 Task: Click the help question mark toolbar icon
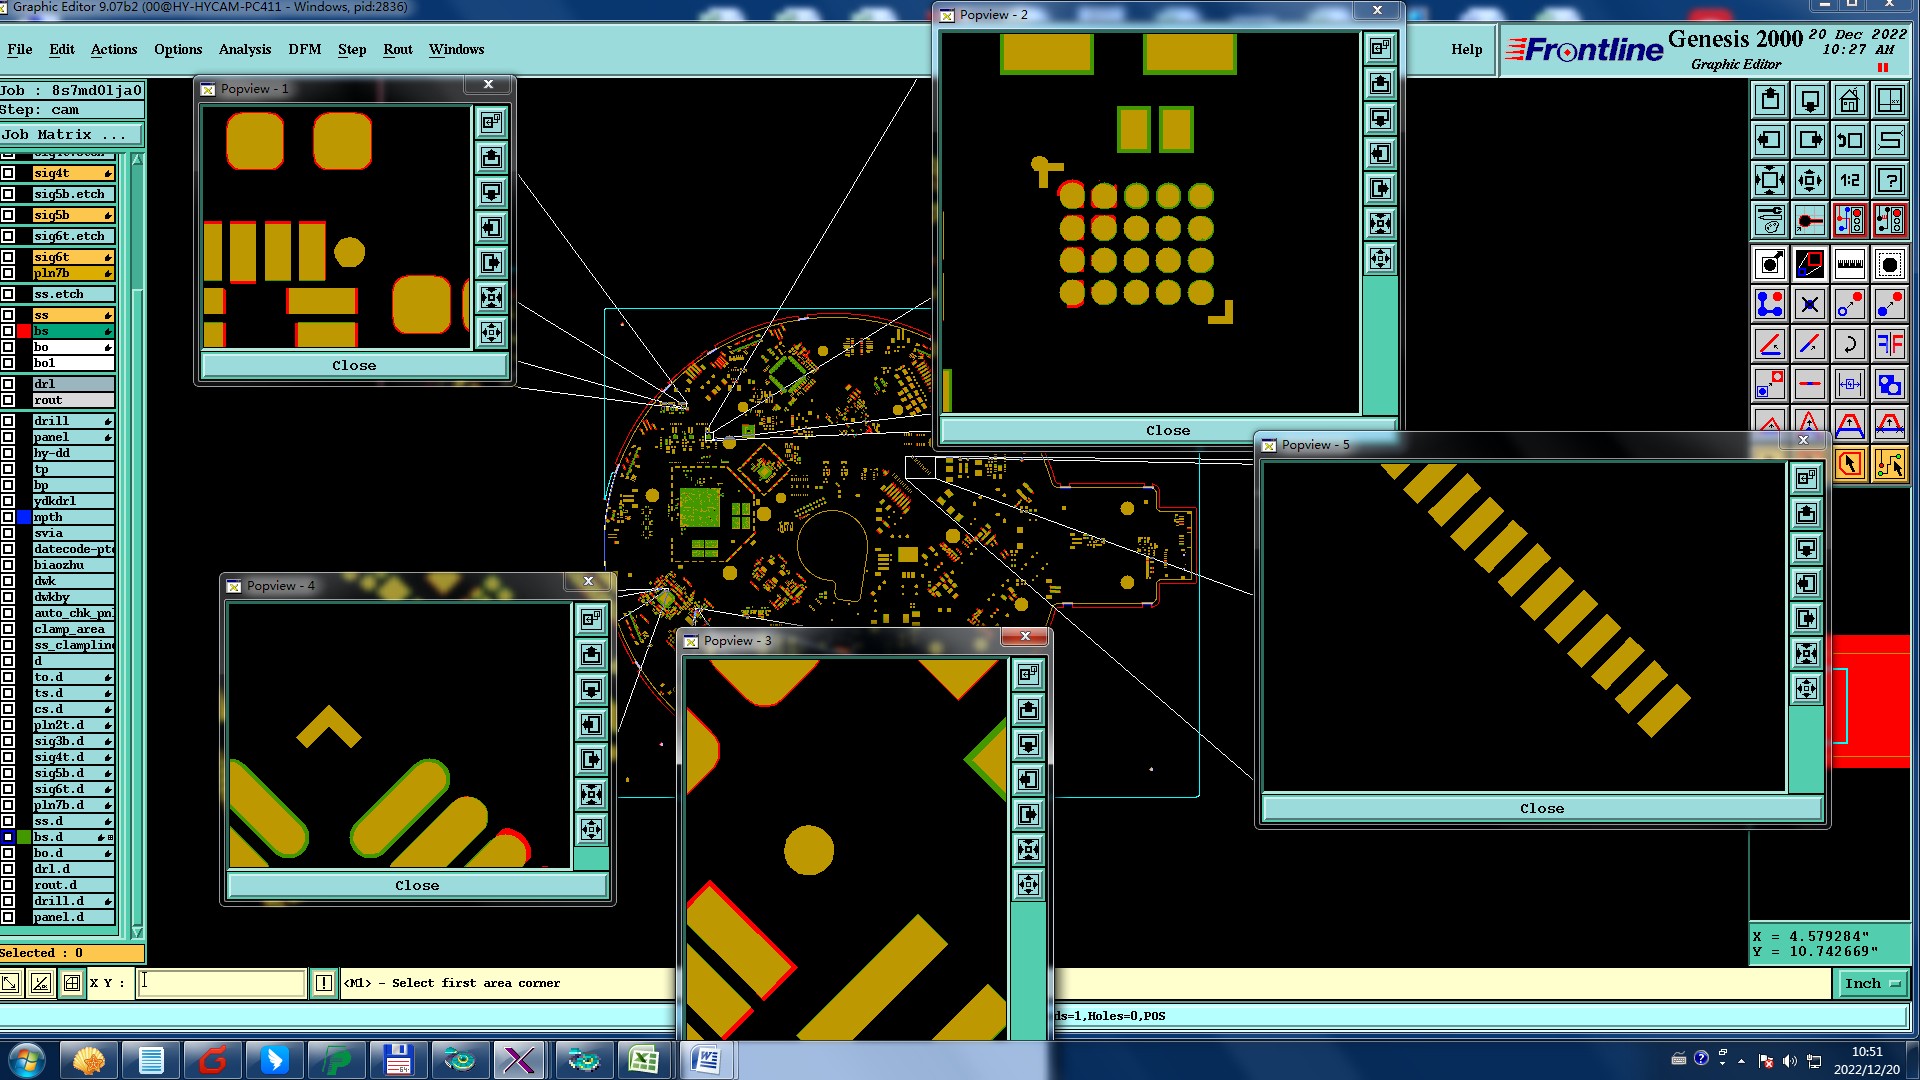click(x=1889, y=180)
